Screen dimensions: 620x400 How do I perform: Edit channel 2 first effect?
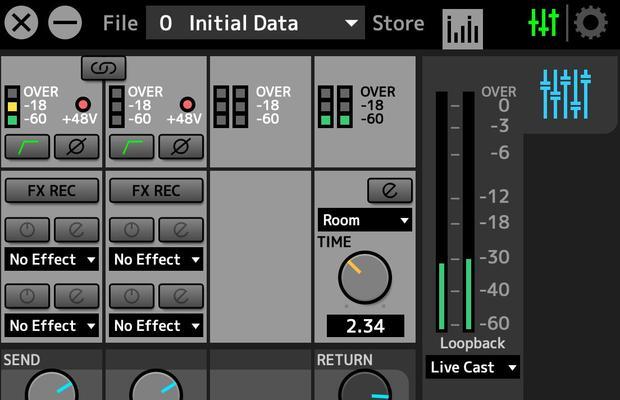[x=181, y=230]
